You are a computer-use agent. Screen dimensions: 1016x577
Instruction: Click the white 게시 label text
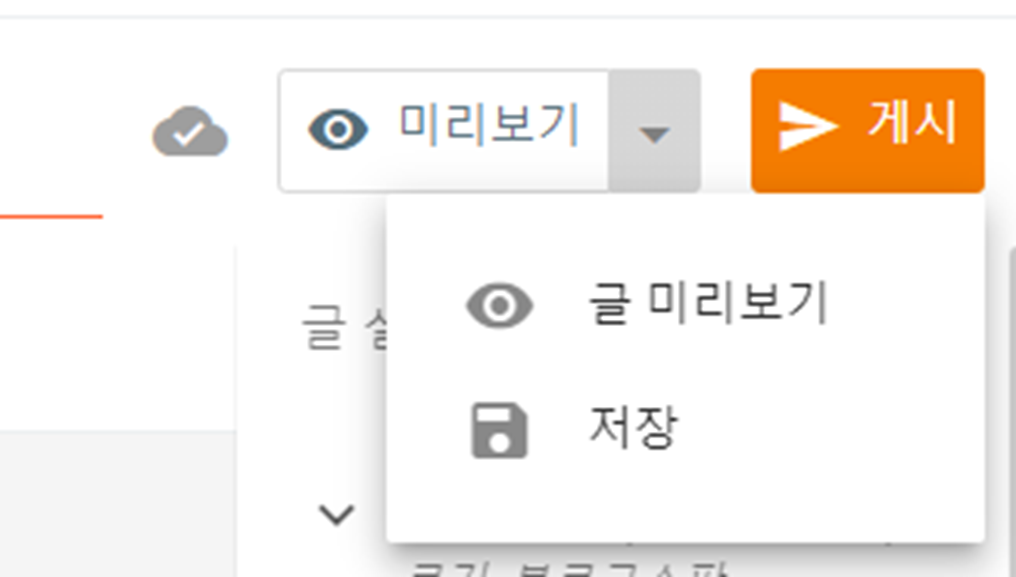click(x=912, y=122)
